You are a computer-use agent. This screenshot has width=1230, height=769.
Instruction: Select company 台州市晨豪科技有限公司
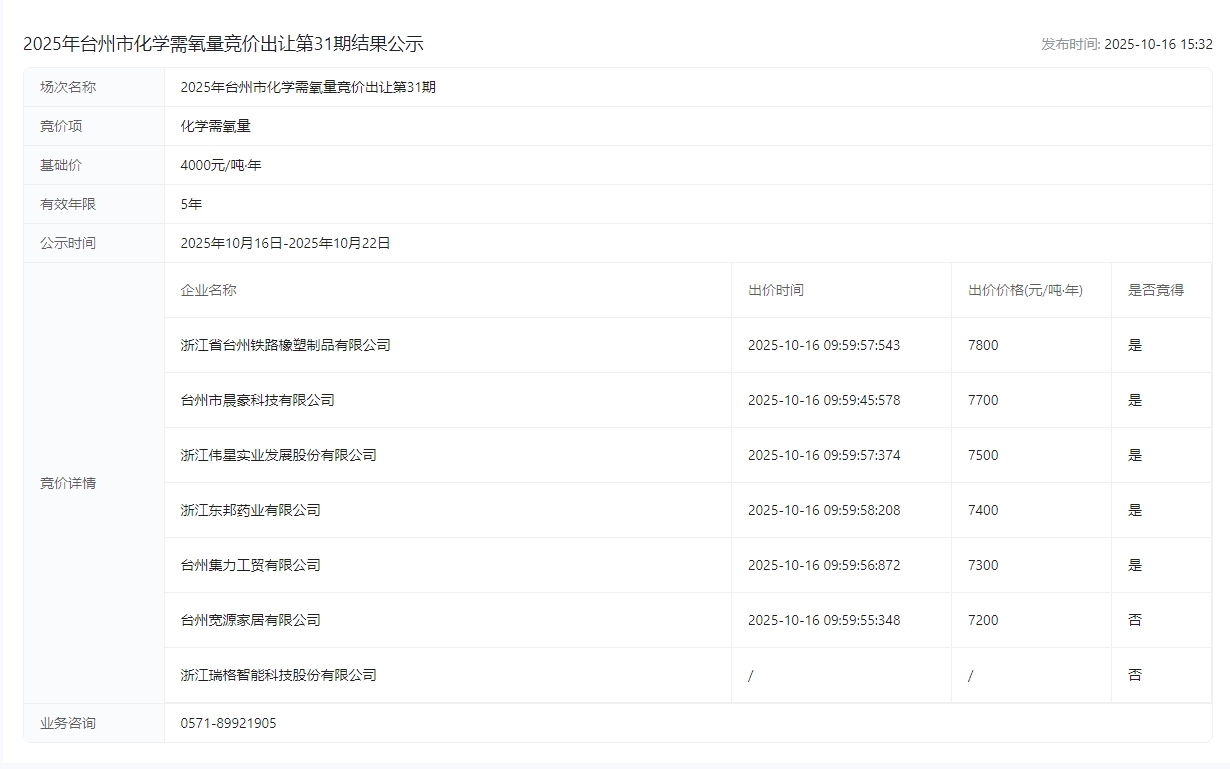click(257, 400)
